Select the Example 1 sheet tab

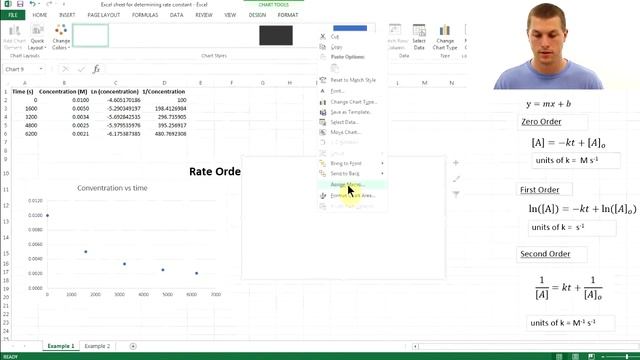point(61,346)
